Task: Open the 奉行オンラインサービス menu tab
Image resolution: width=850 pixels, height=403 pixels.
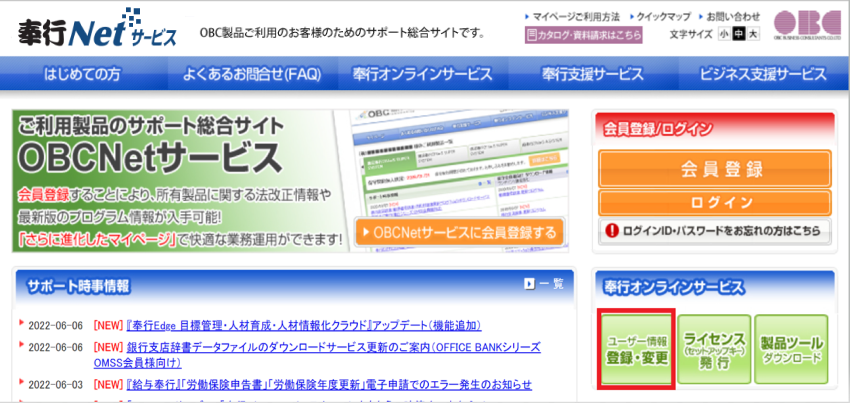Action: 423,74
